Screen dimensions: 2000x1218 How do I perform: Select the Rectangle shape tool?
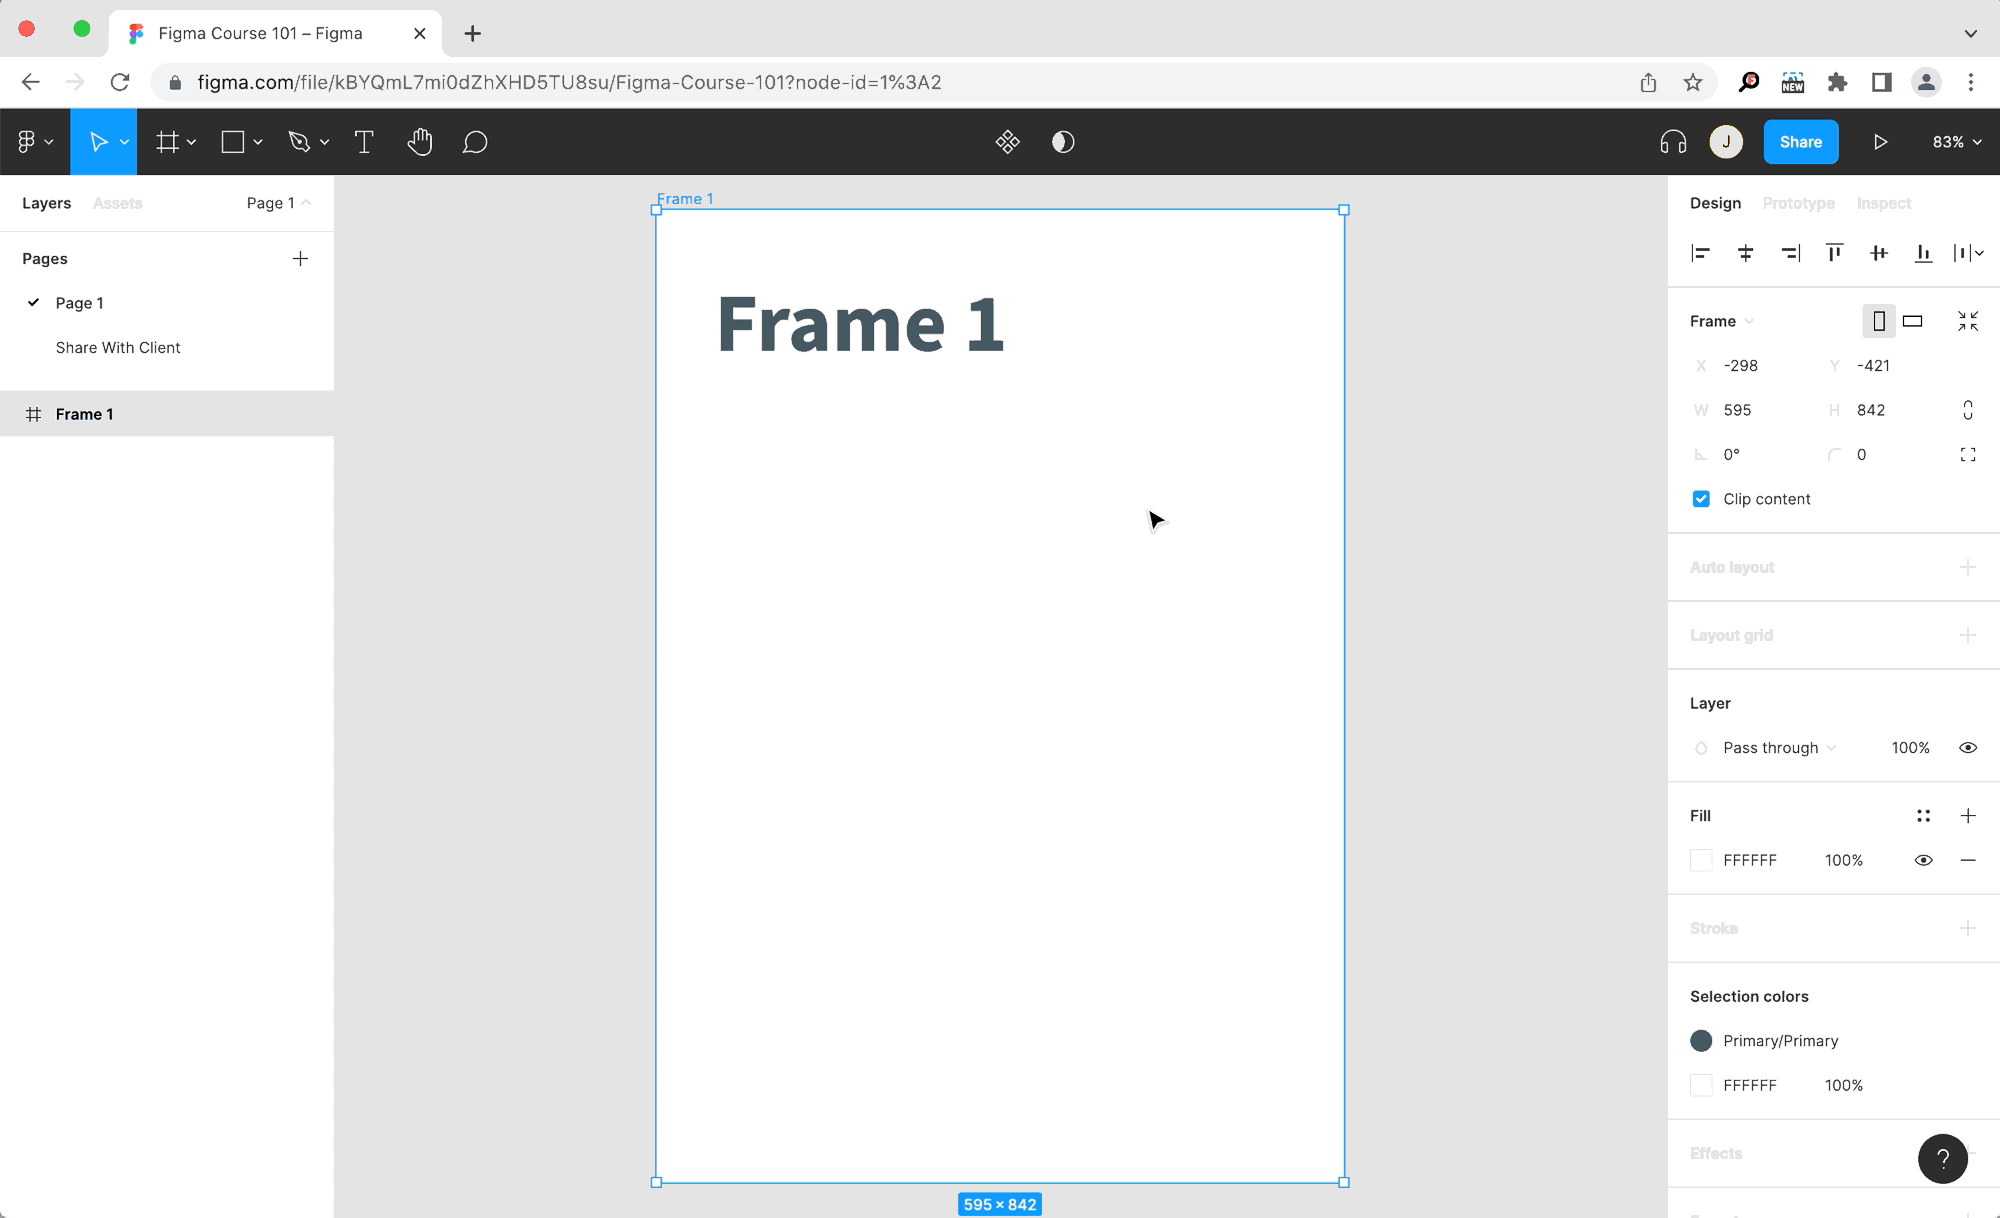tap(233, 142)
